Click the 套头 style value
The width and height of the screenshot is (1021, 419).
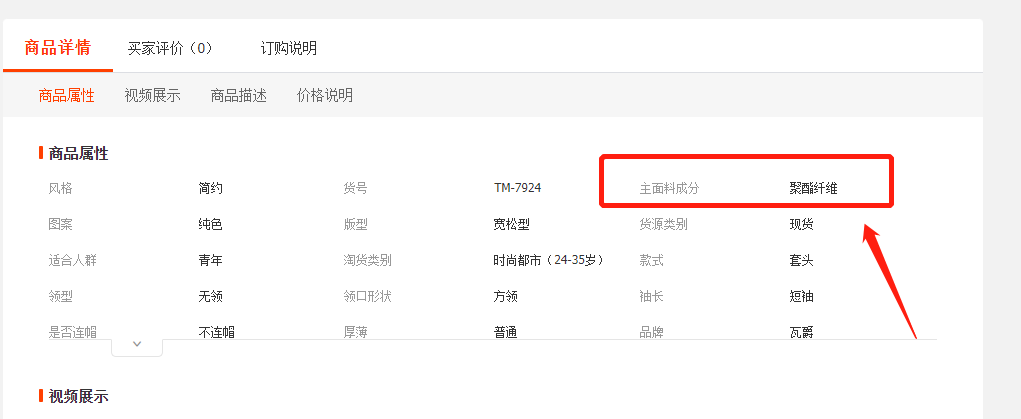[x=801, y=261]
